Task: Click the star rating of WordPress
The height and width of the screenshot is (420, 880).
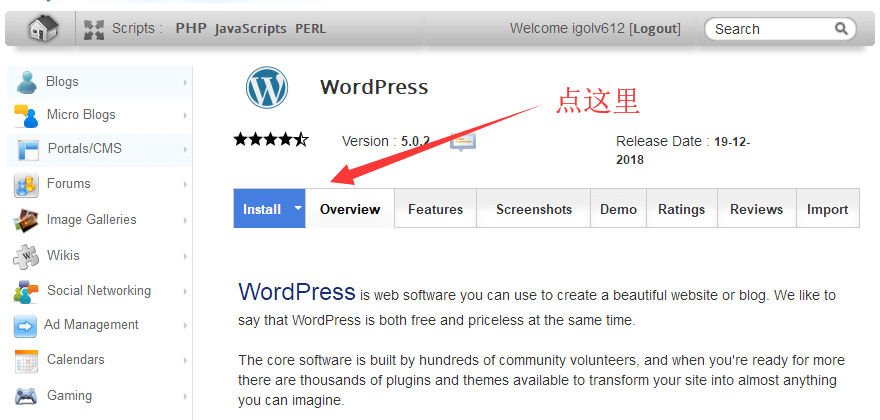Action: [x=271, y=139]
